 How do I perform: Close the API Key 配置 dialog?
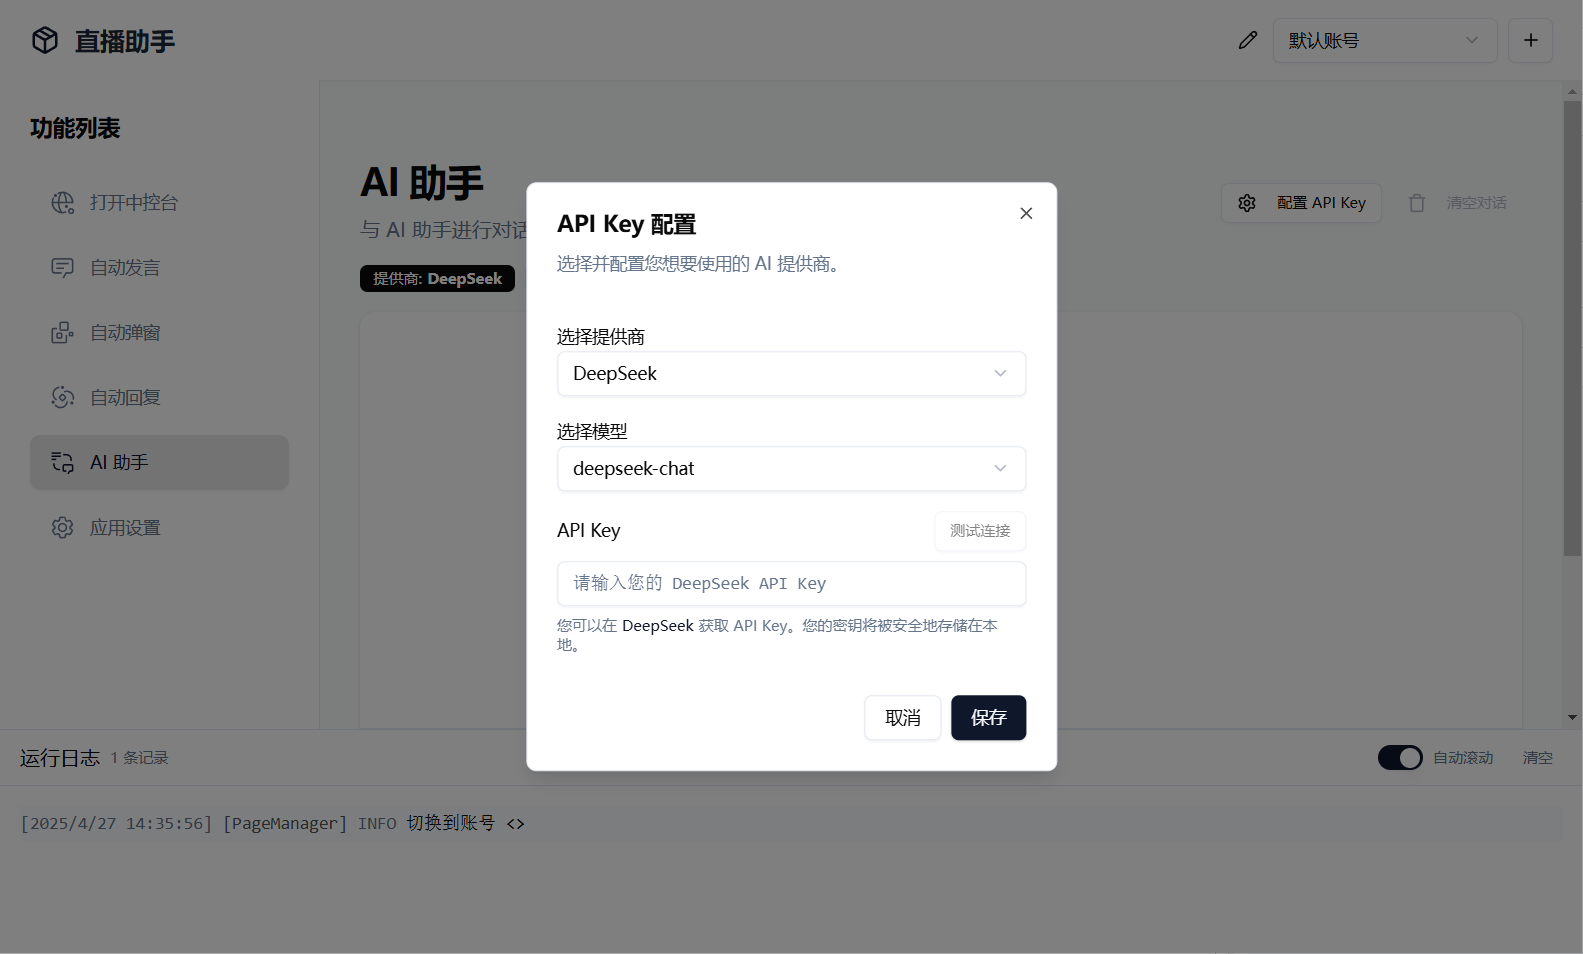[1026, 213]
